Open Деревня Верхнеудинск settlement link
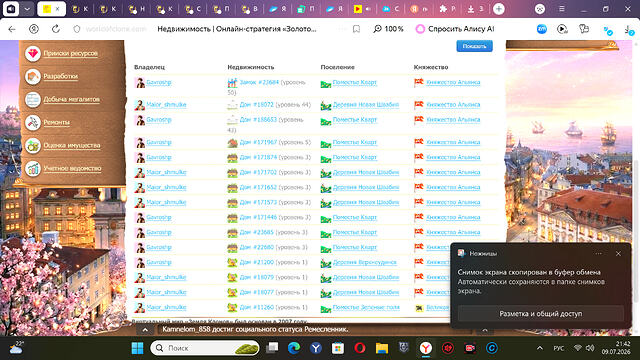Viewport: 640px width, 360px height. [x=364, y=262]
